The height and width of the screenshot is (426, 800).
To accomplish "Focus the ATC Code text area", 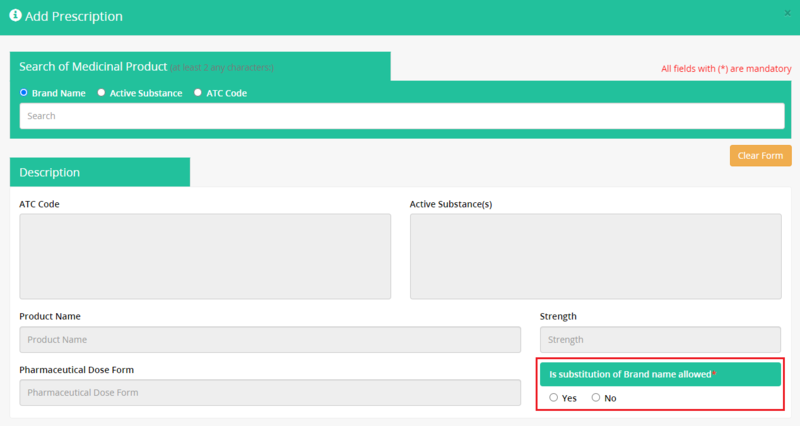I will tap(205, 256).
